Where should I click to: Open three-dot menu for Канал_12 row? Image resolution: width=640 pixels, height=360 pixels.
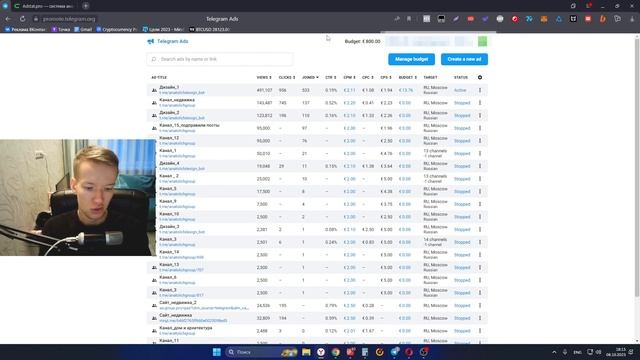480,141
